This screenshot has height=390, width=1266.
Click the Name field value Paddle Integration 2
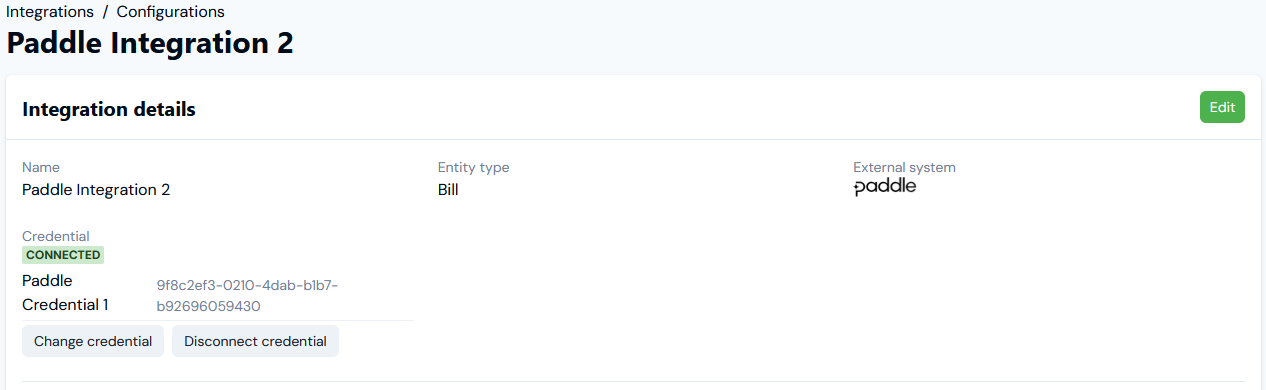(96, 189)
